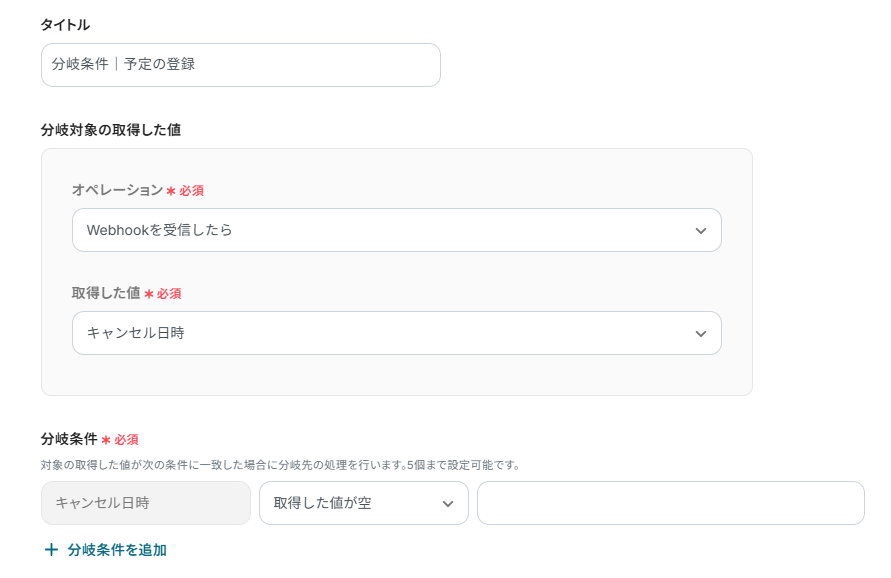The height and width of the screenshot is (578, 891).
Task: Add a condition via the 分岐条件を追加 link
Action: (x=116, y=550)
